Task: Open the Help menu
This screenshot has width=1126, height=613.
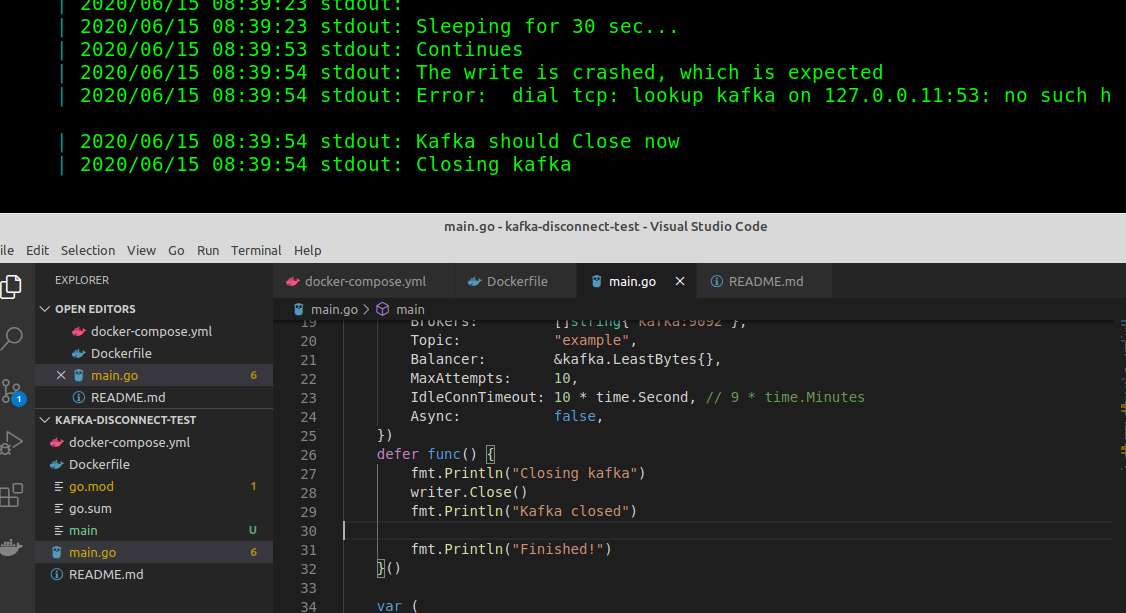Action: [307, 251]
